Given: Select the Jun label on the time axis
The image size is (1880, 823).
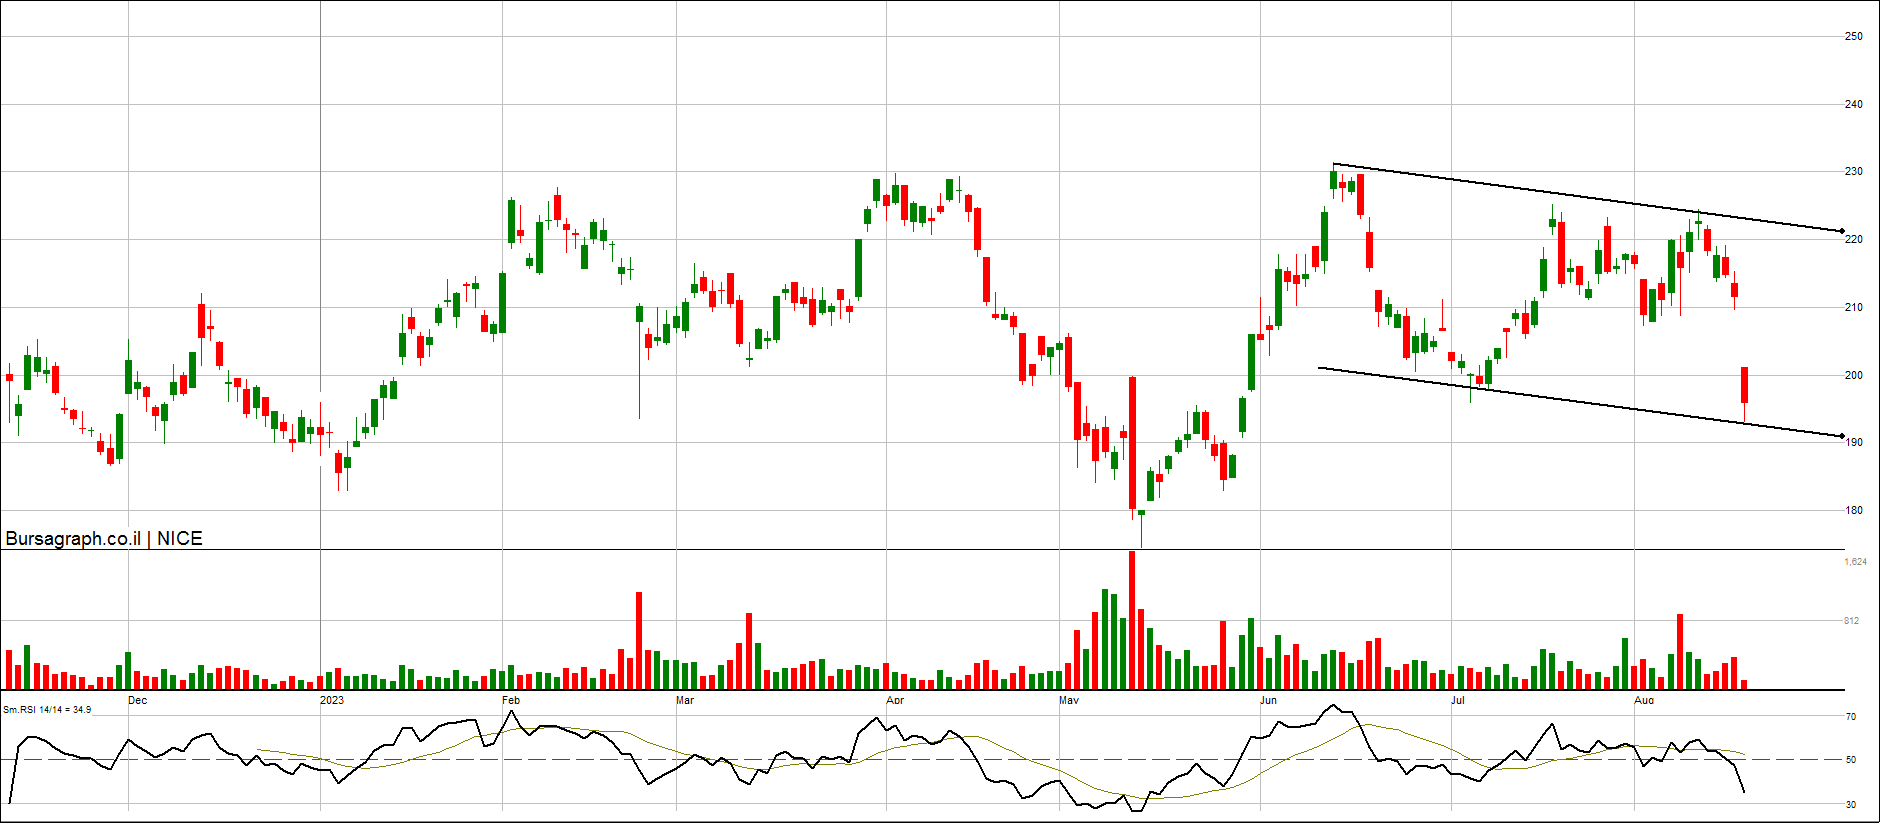Looking at the screenshot, I should click(1269, 700).
